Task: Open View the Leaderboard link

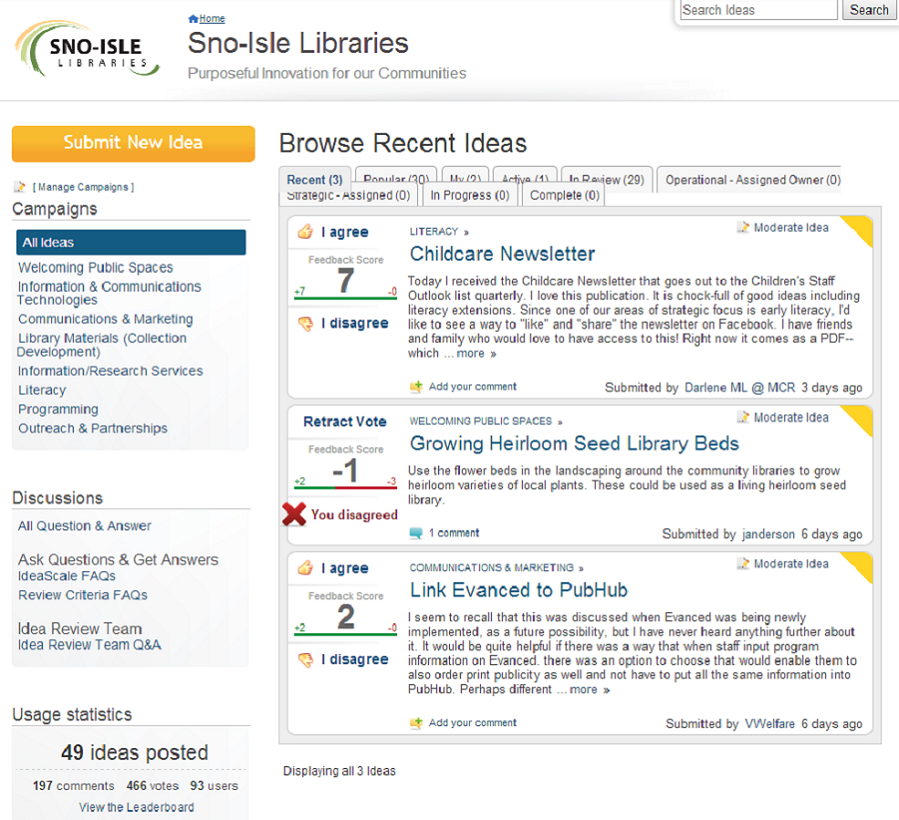Action: tap(136, 807)
